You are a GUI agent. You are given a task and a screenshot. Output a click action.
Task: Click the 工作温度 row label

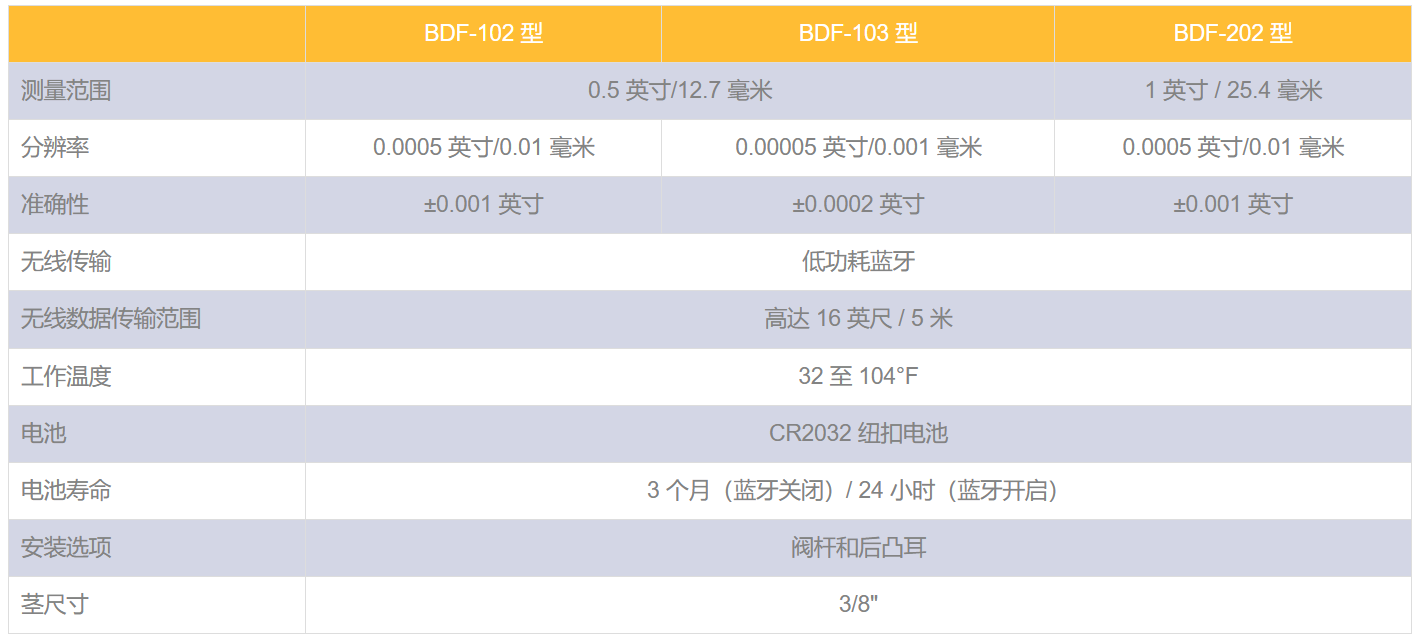tap(66, 377)
